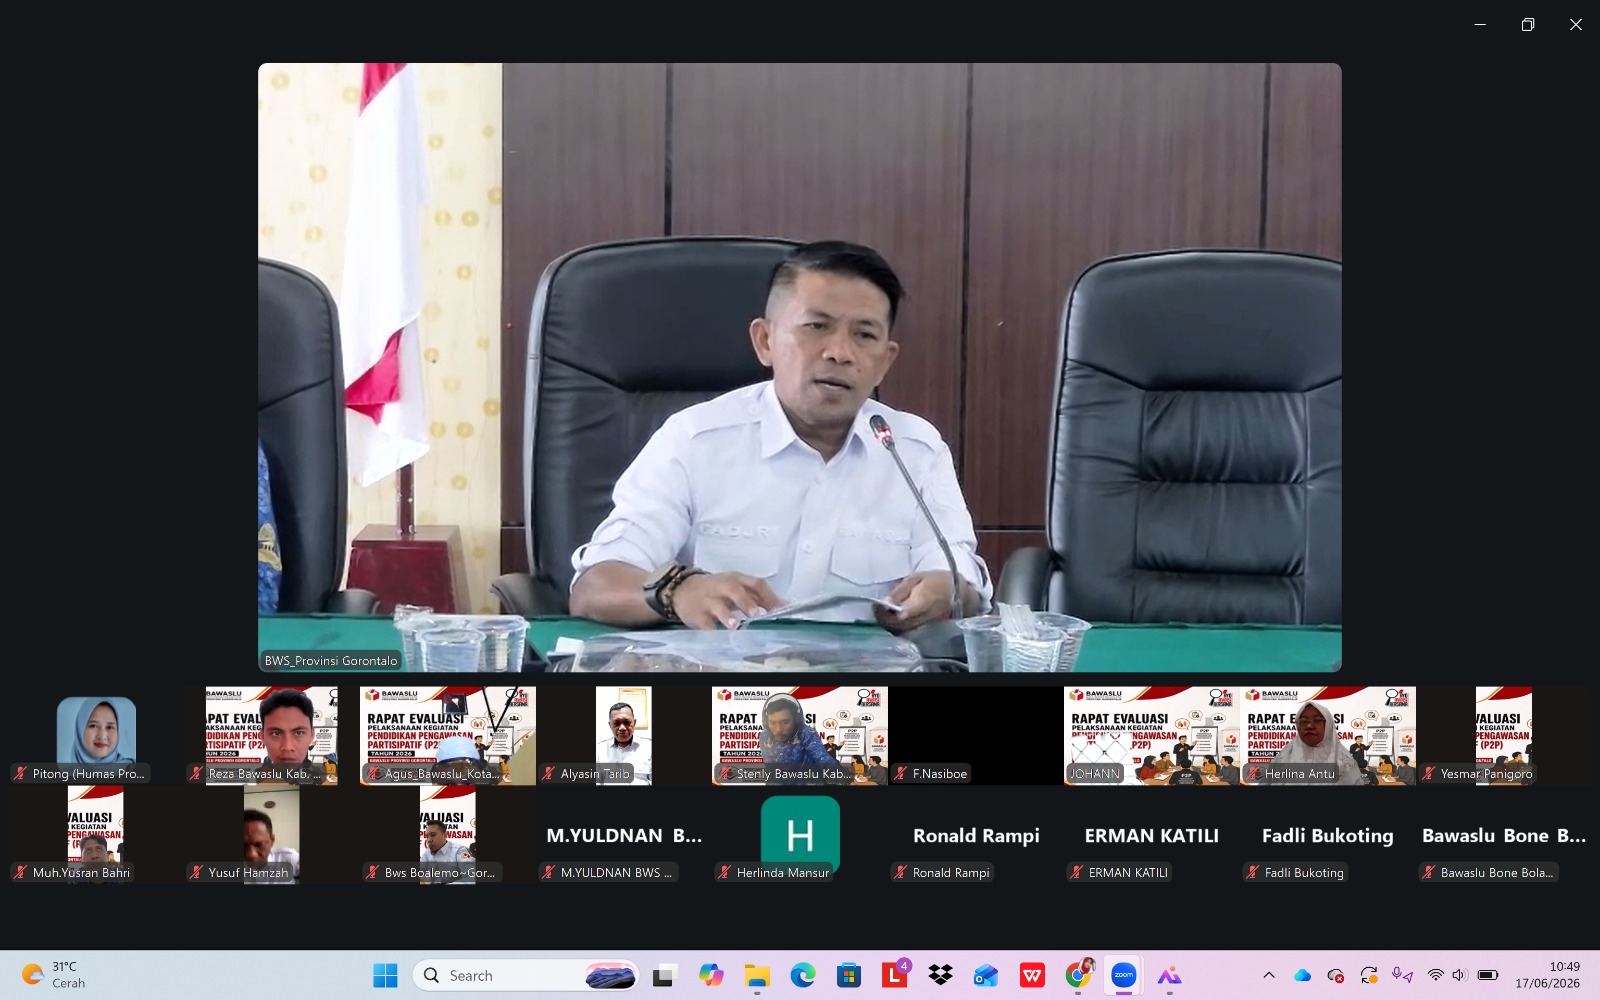Select Yusuf Hamzah participant video

point(272,834)
